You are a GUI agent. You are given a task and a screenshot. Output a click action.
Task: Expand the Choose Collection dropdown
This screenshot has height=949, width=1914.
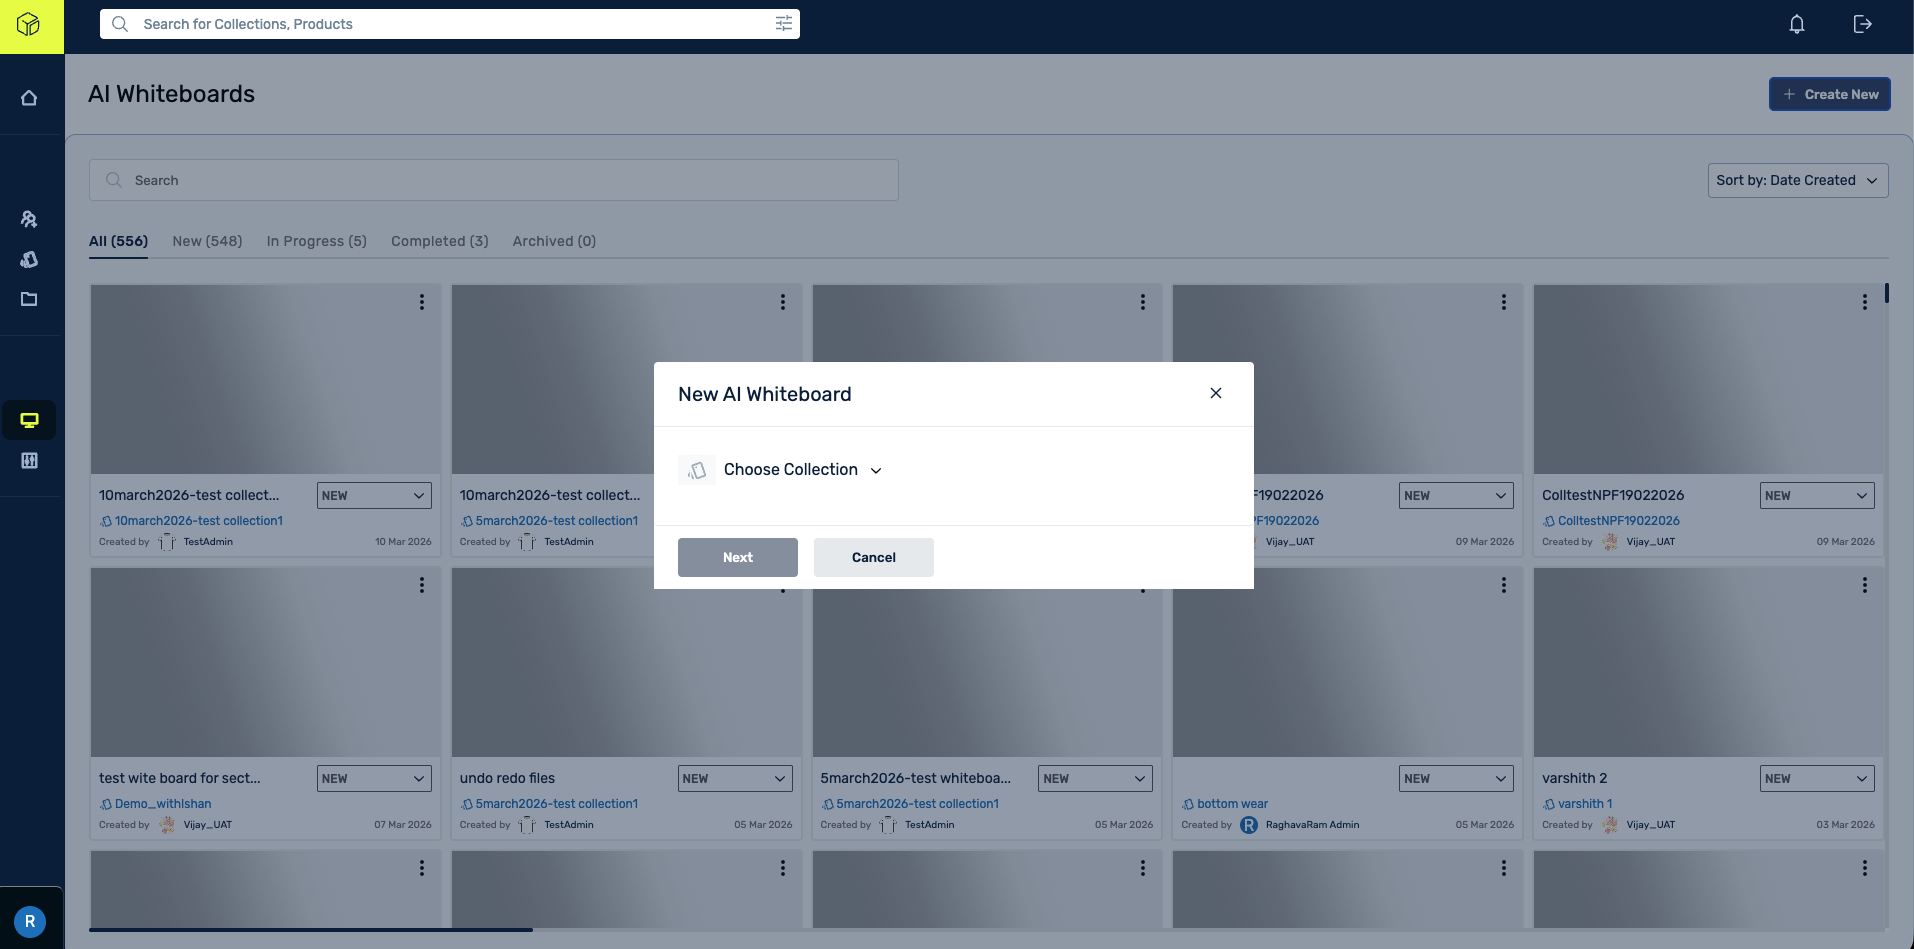click(x=802, y=470)
